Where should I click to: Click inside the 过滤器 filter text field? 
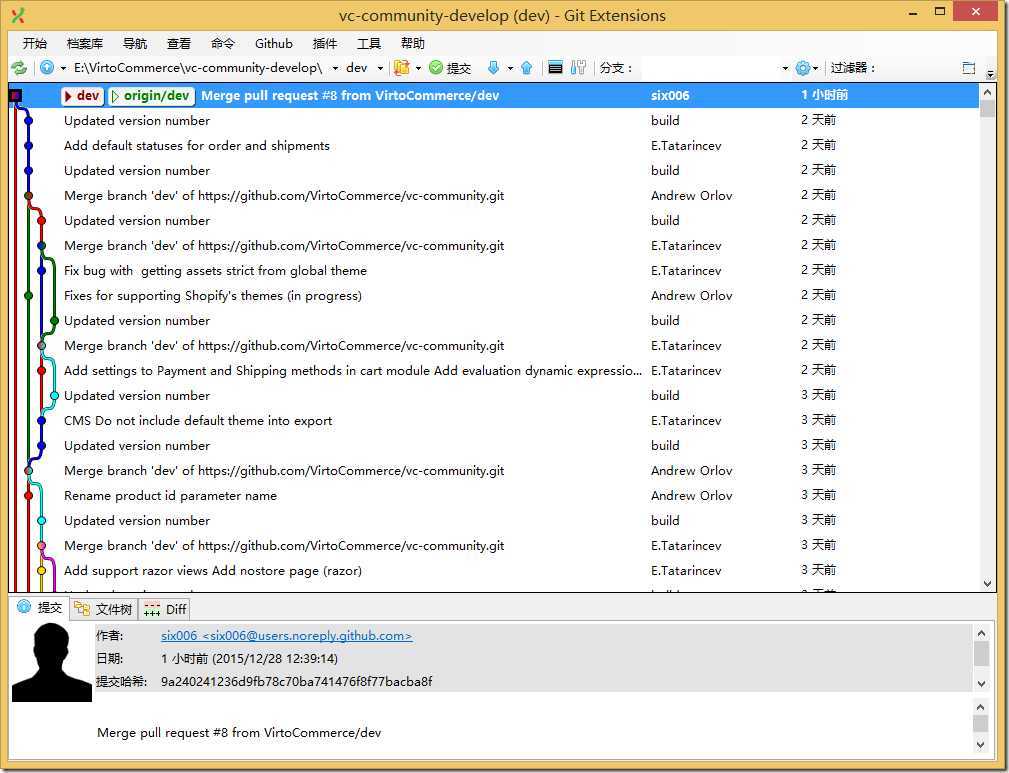(917, 68)
